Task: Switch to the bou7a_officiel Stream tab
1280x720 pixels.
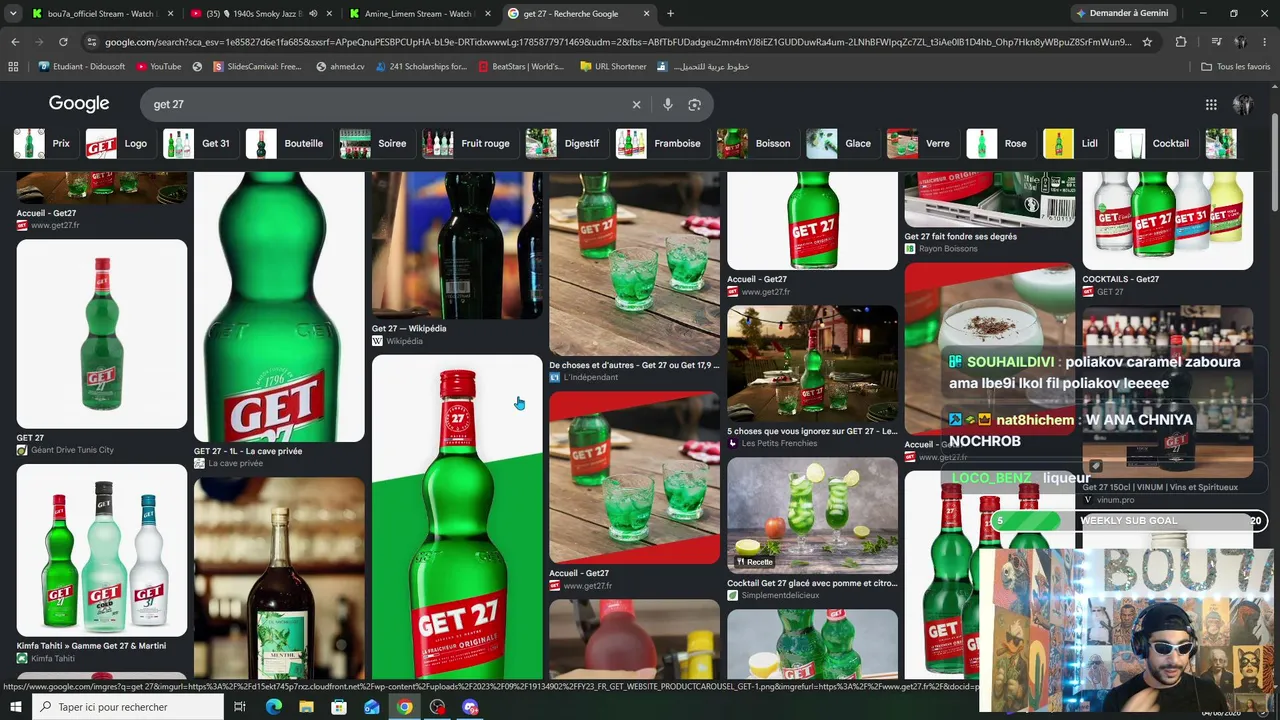Action: (x=100, y=14)
